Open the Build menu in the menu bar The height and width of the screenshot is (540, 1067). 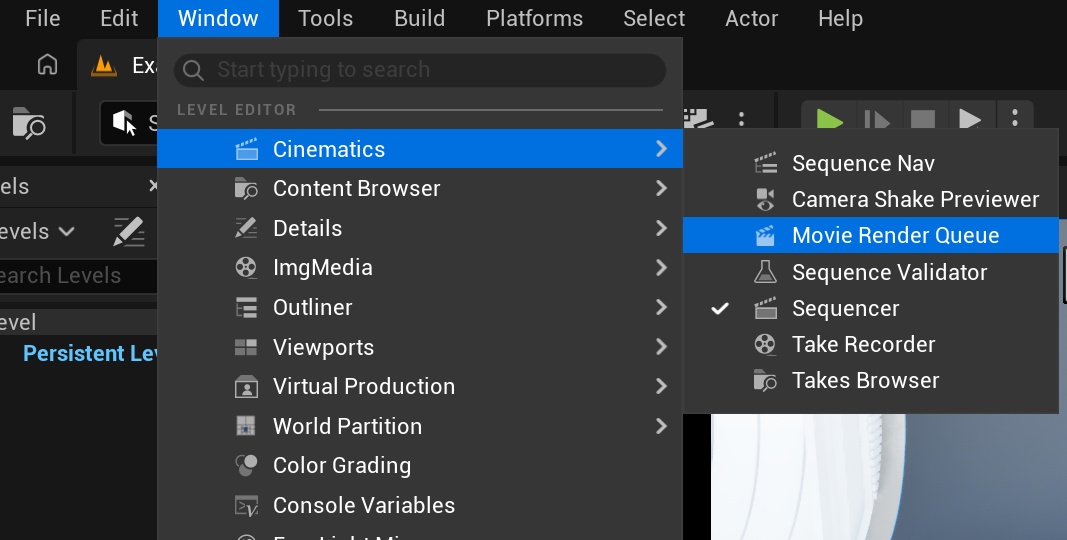419,18
